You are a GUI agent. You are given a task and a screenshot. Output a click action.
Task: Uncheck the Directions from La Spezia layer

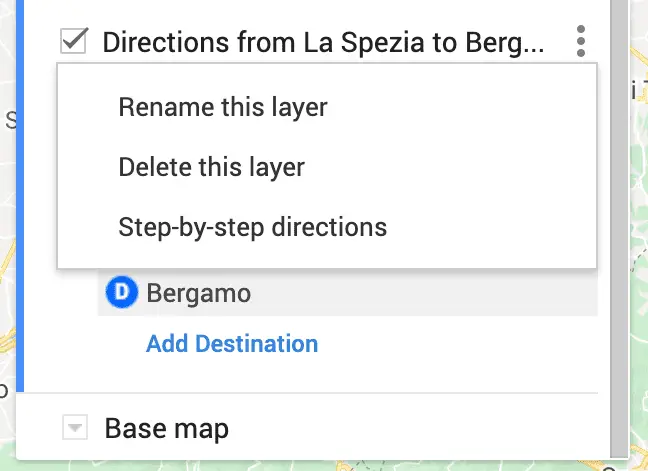(x=74, y=40)
